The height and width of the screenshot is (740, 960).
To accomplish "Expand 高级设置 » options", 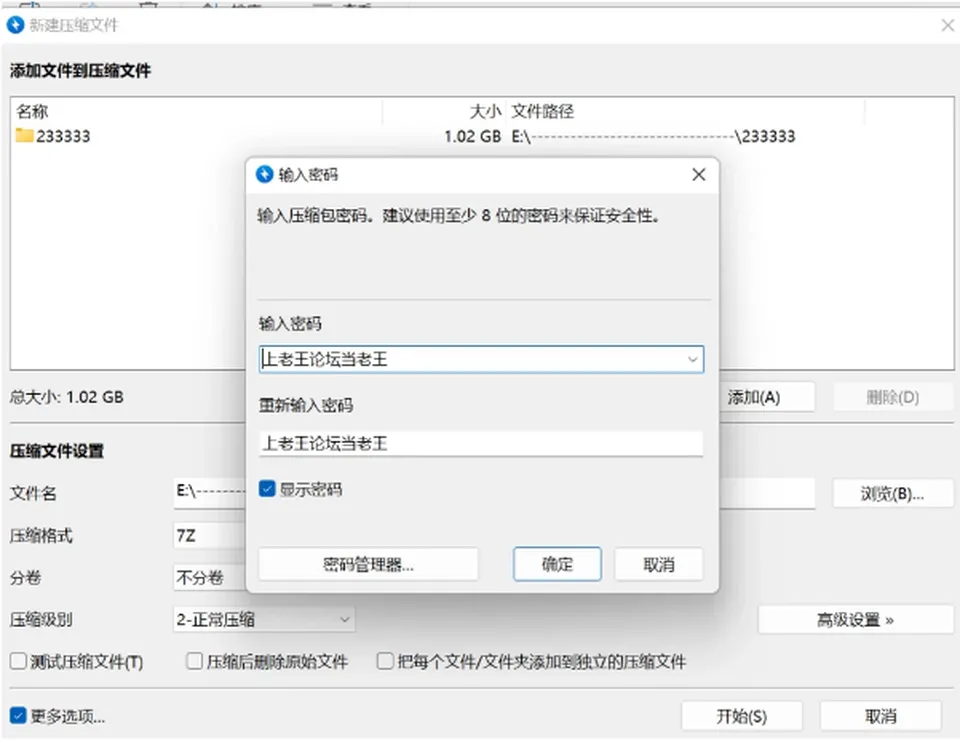I will click(855, 620).
